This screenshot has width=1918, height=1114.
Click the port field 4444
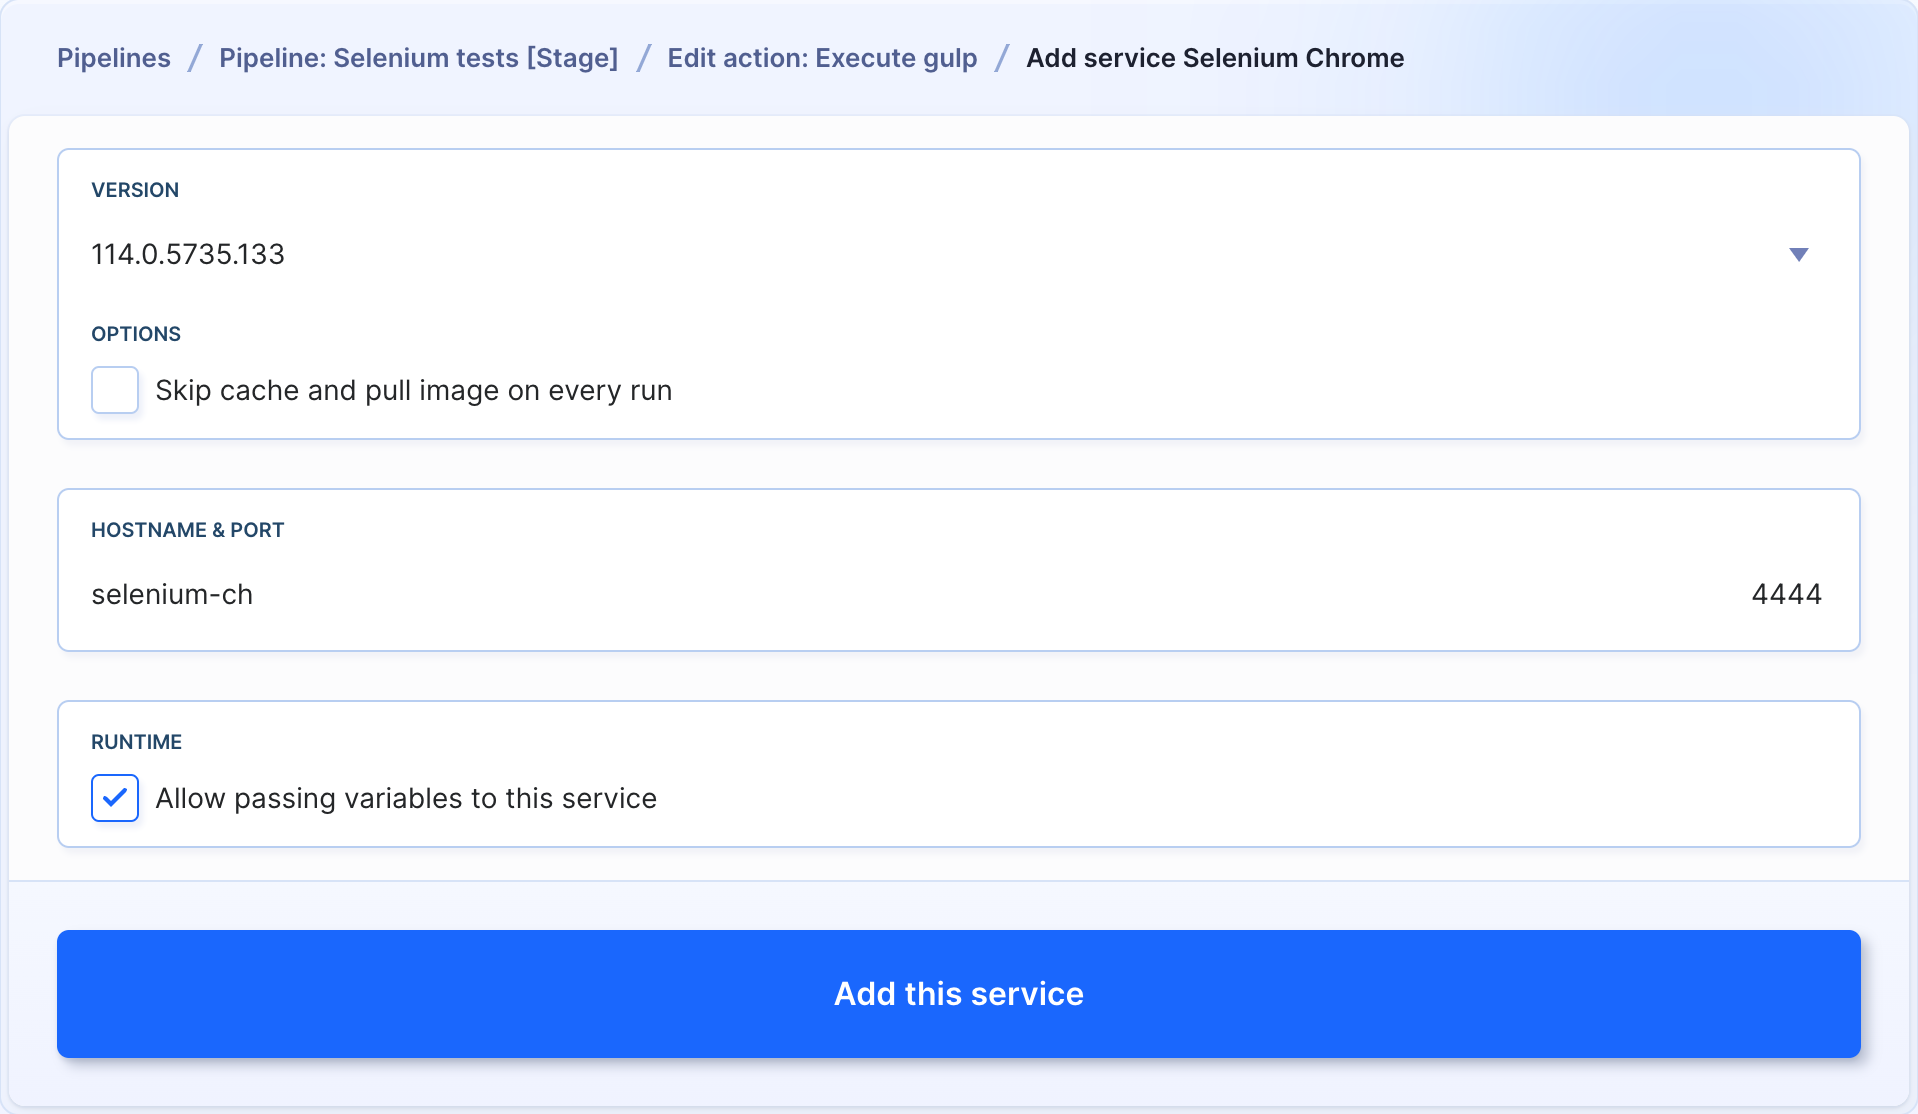pos(1786,595)
